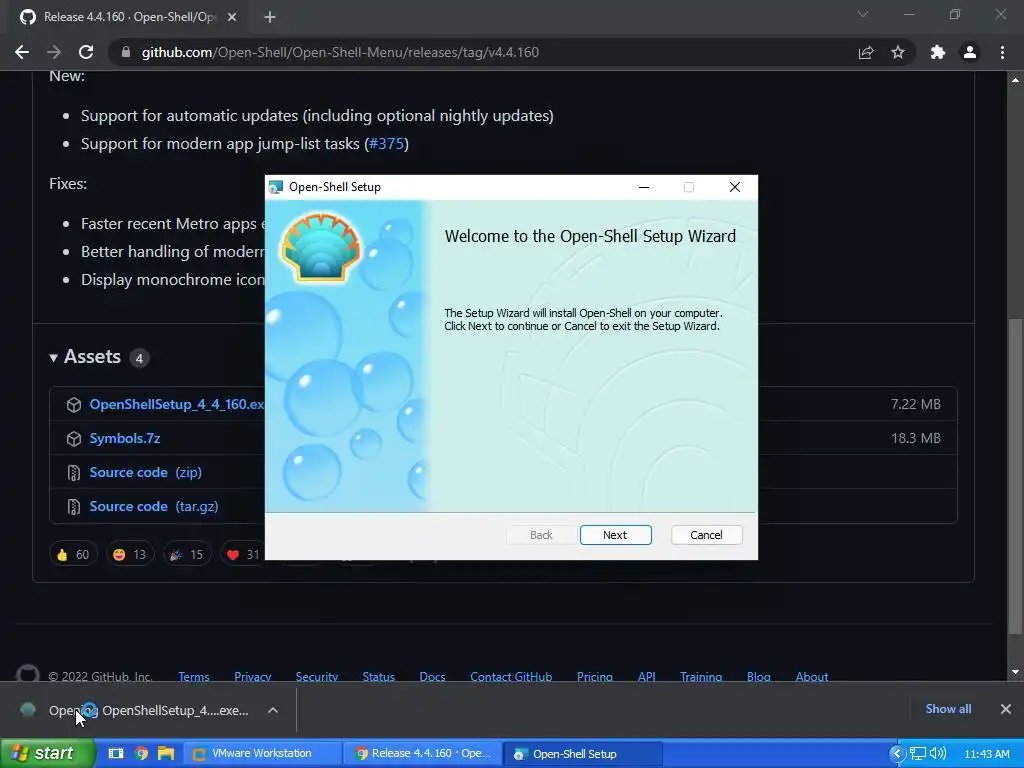Screen dimensions: 1024x768
Task: Switch to Open-Shell Setup taskbar button
Action: [584, 754]
